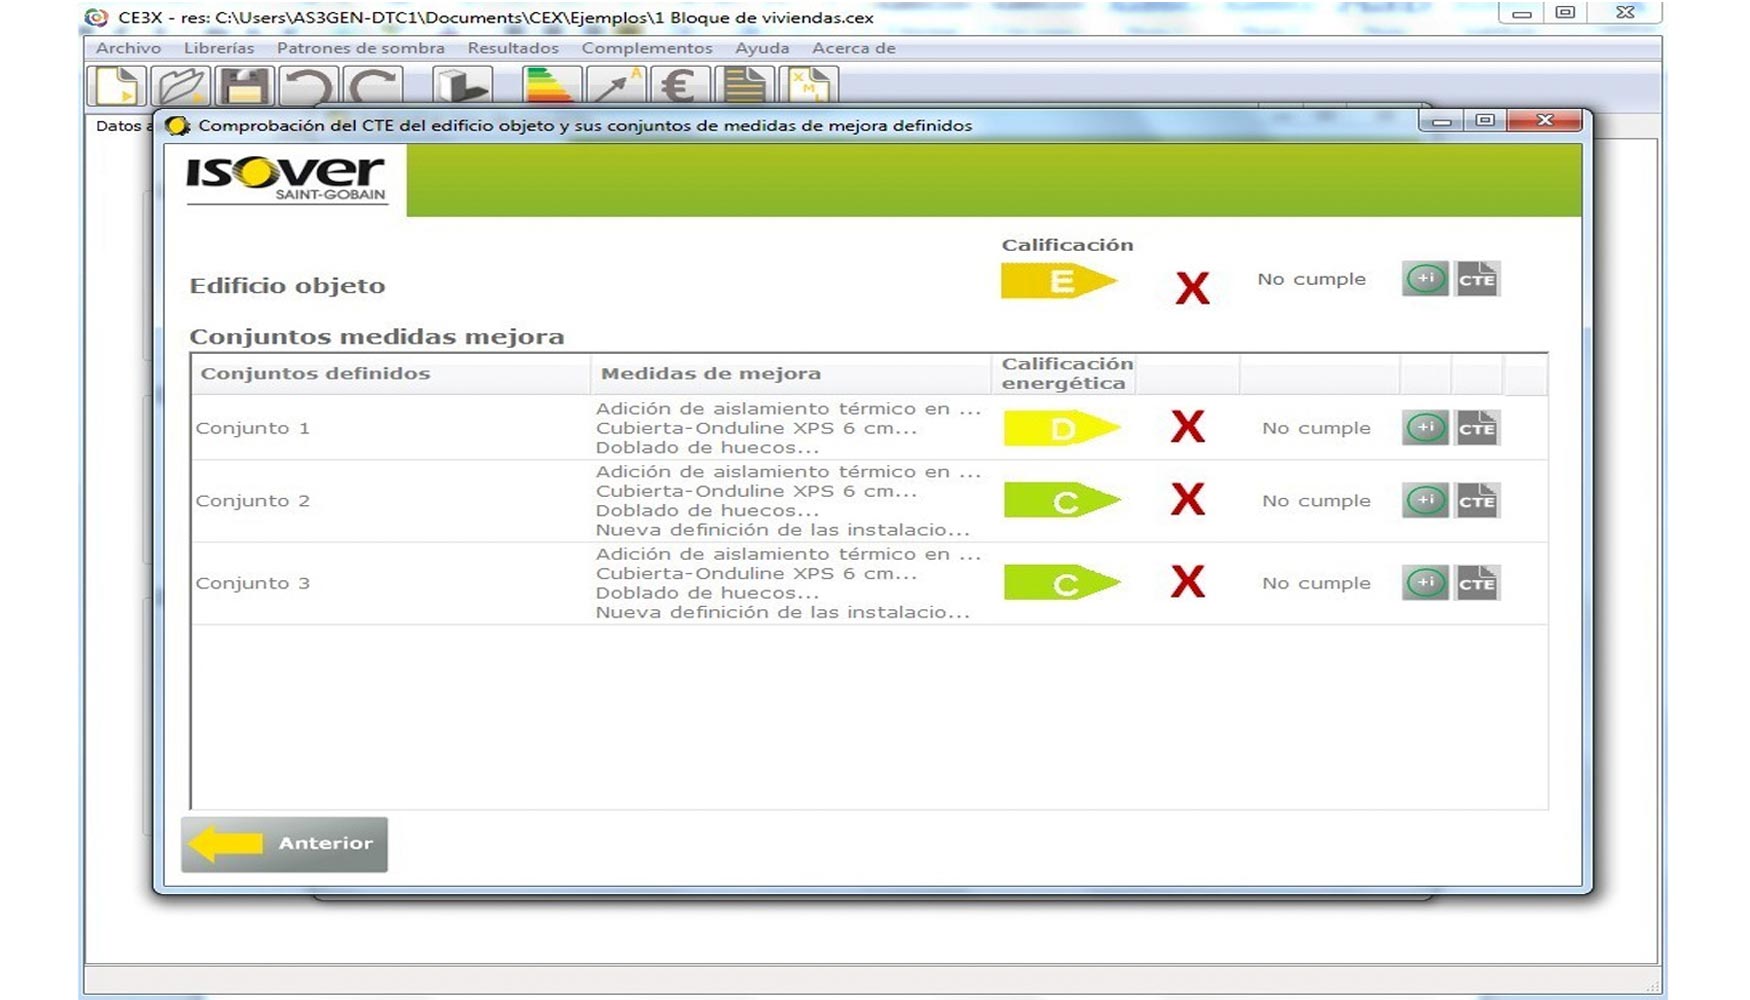Open the Ayuda menu

[762, 48]
